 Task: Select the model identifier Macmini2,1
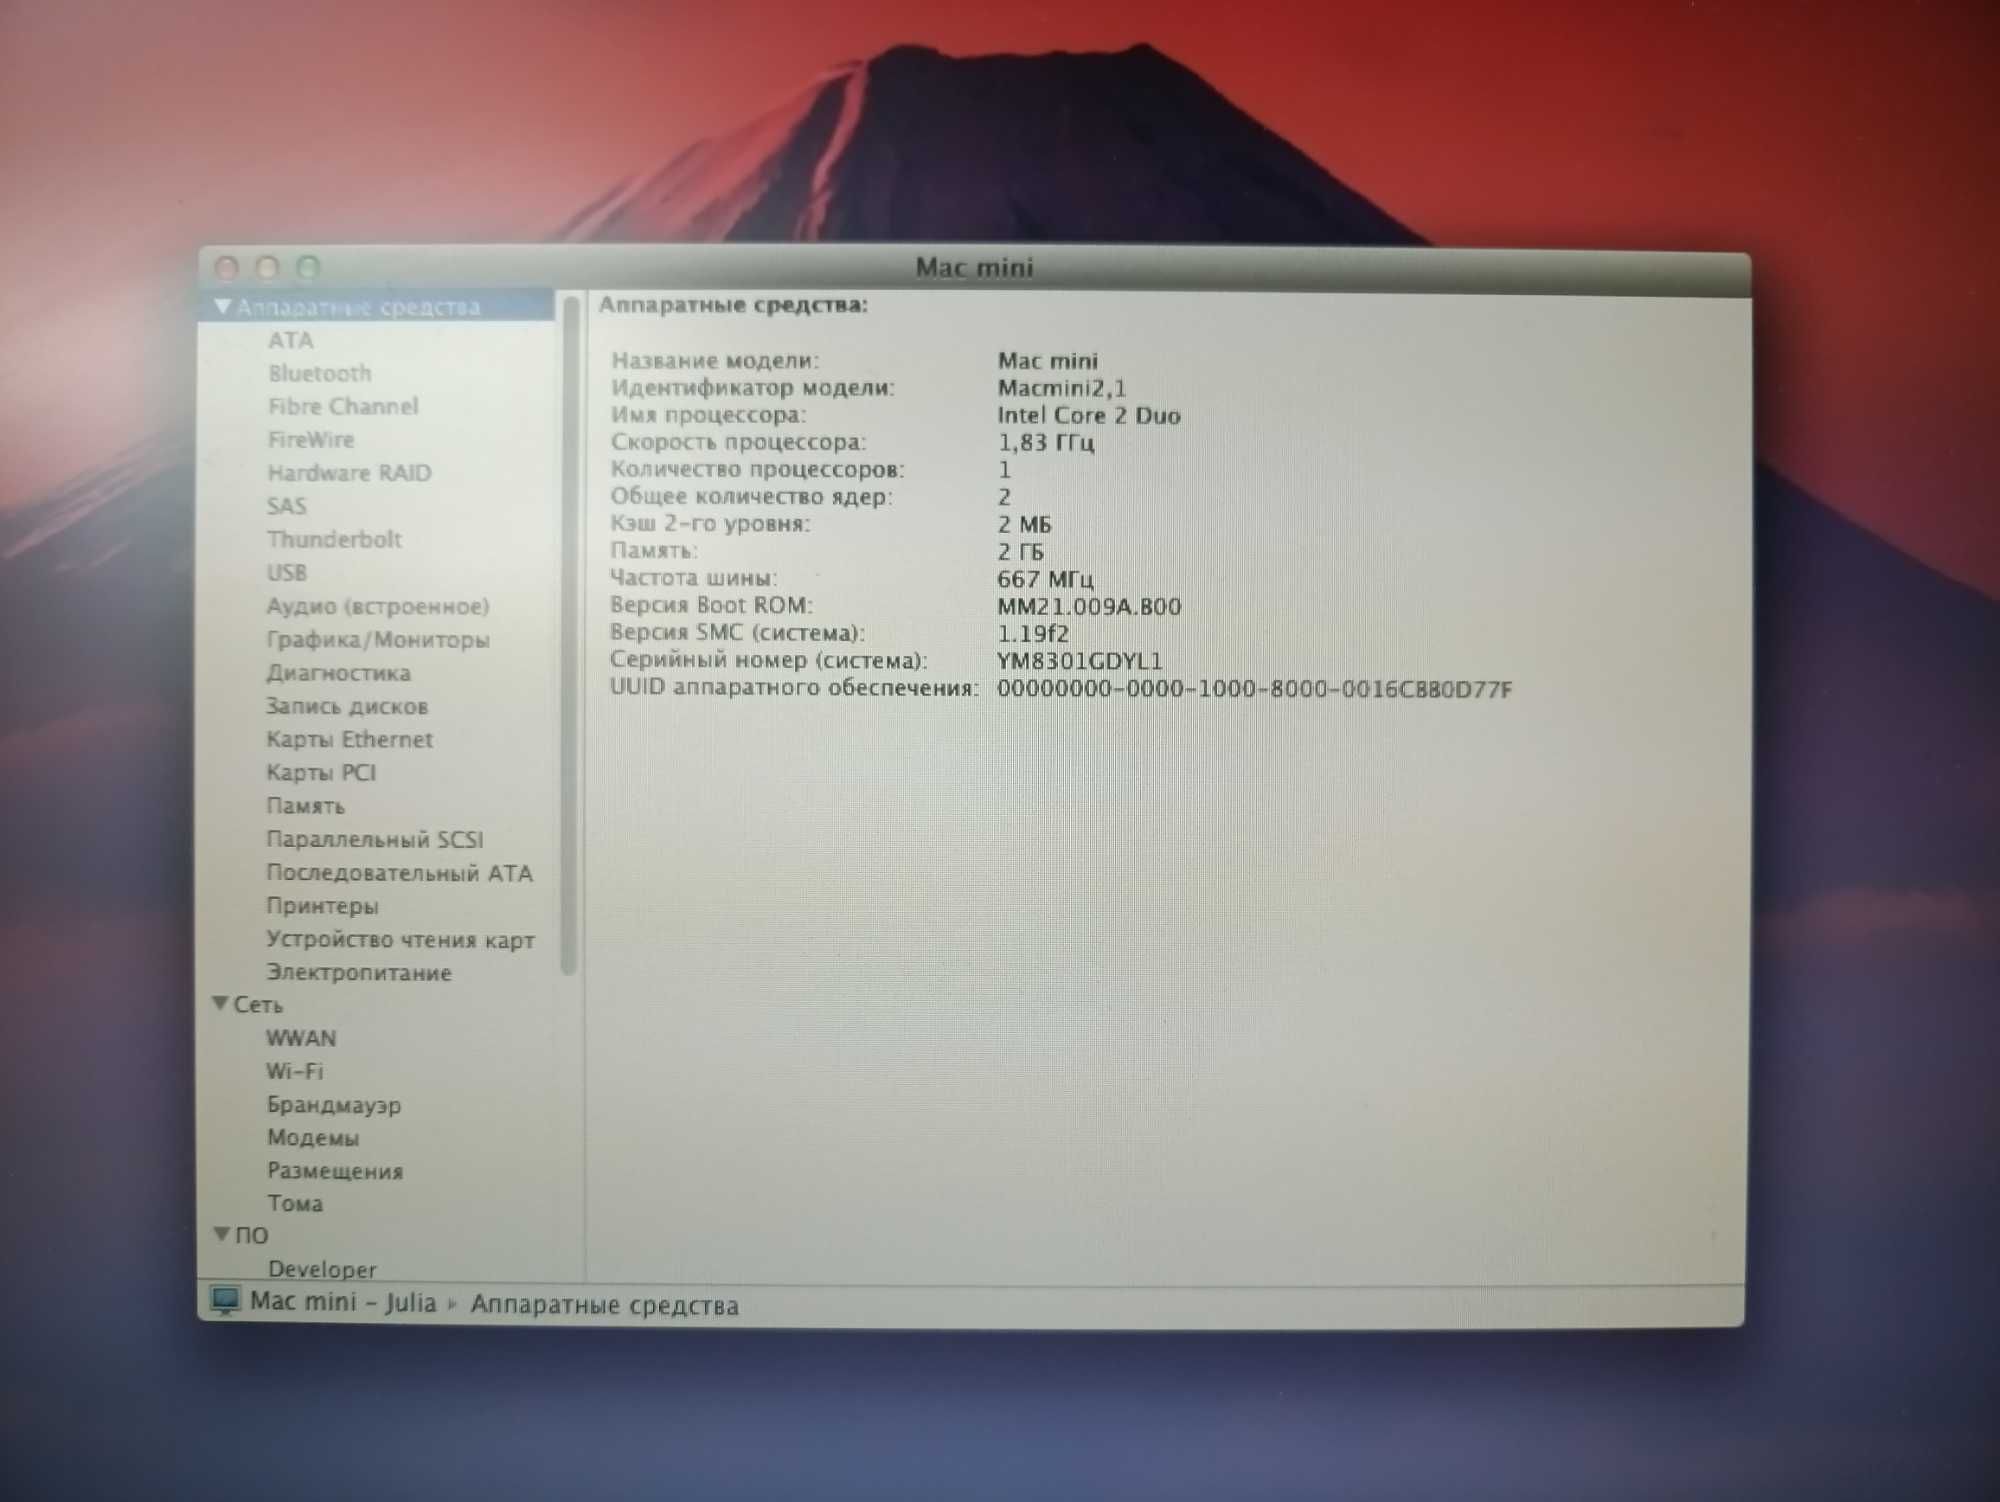pyautogui.click(x=1061, y=388)
